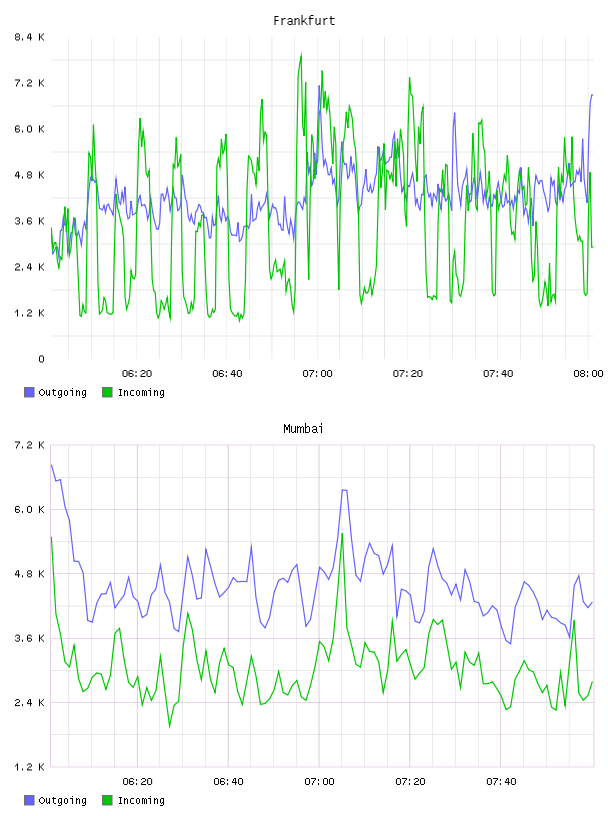Click 08:00 time label on Frankfurt chart
Screen dimensions: 608x816
588,374
